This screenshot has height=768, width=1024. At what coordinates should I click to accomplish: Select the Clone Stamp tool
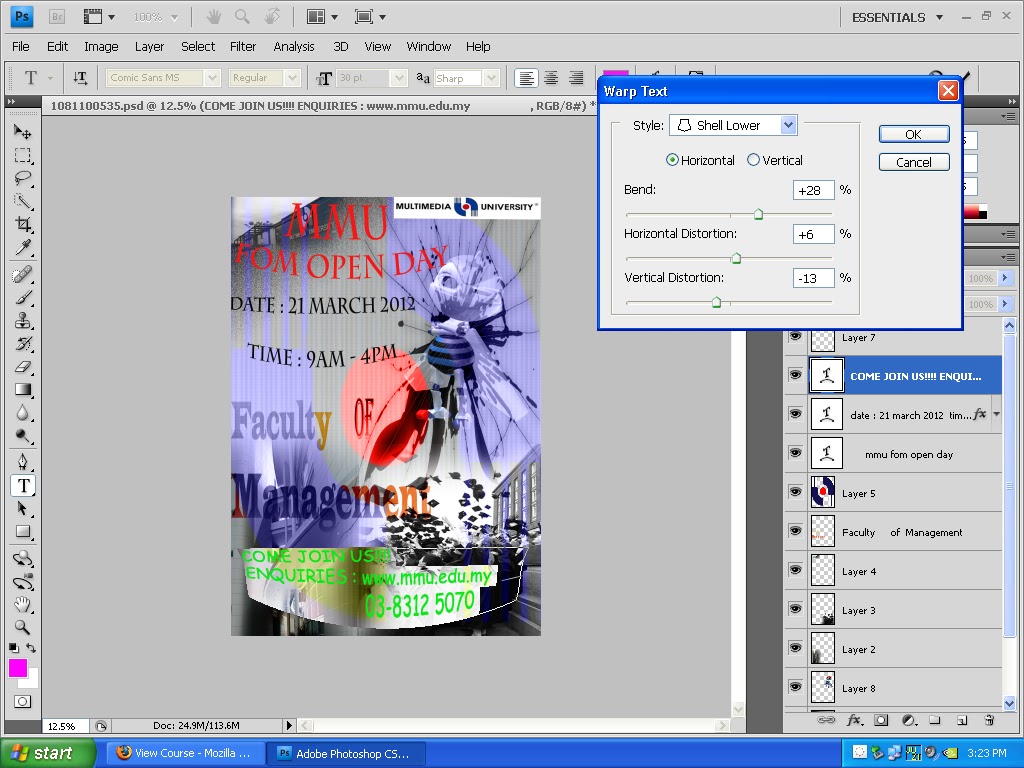23,321
